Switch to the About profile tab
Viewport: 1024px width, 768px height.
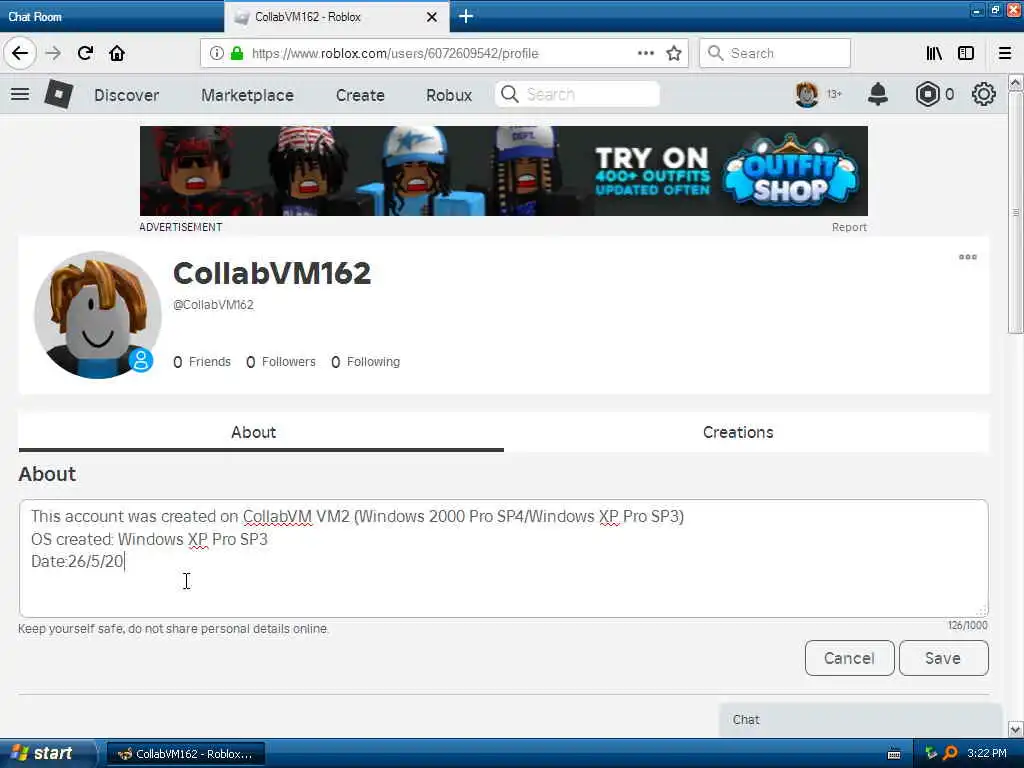click(261, 432)
